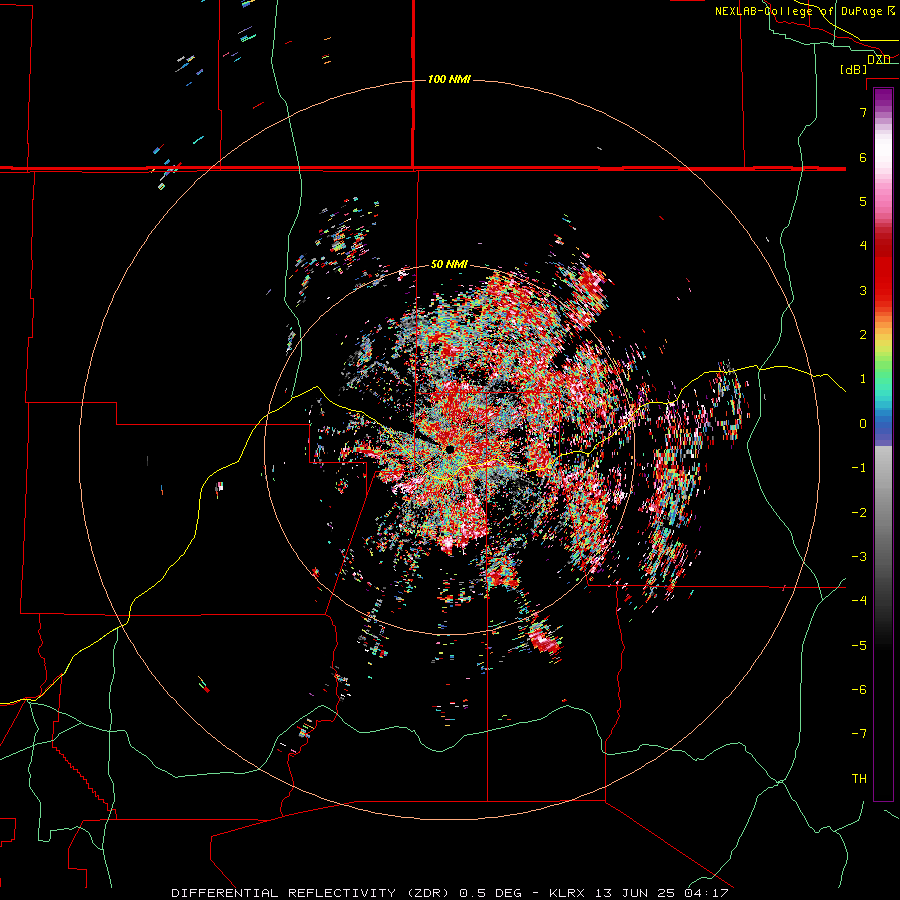This screenshot has height=900, width=900.
Task: Click the black radar site dot at center
Action: (450, 449)
